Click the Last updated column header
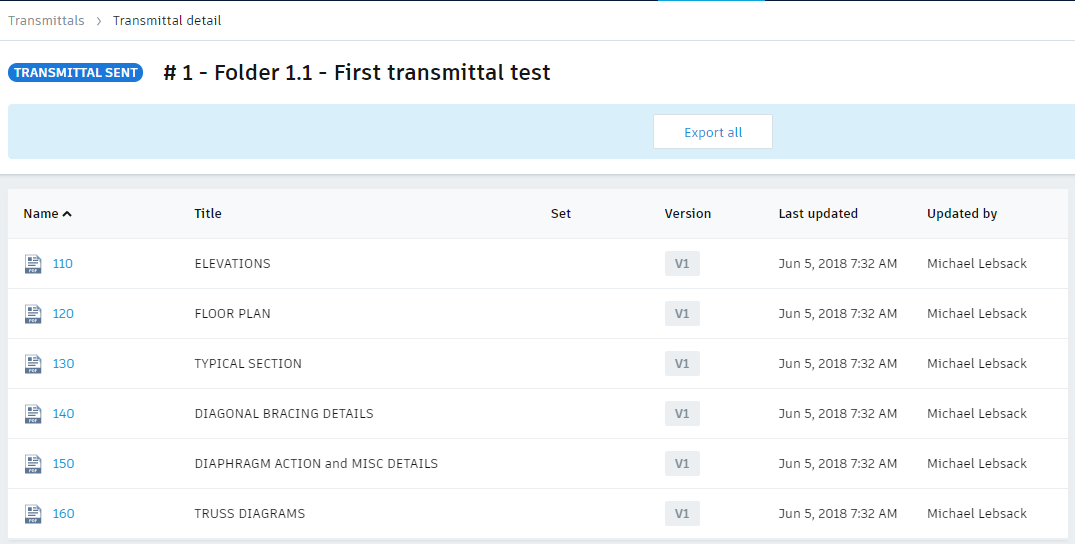 click(818, 213)
